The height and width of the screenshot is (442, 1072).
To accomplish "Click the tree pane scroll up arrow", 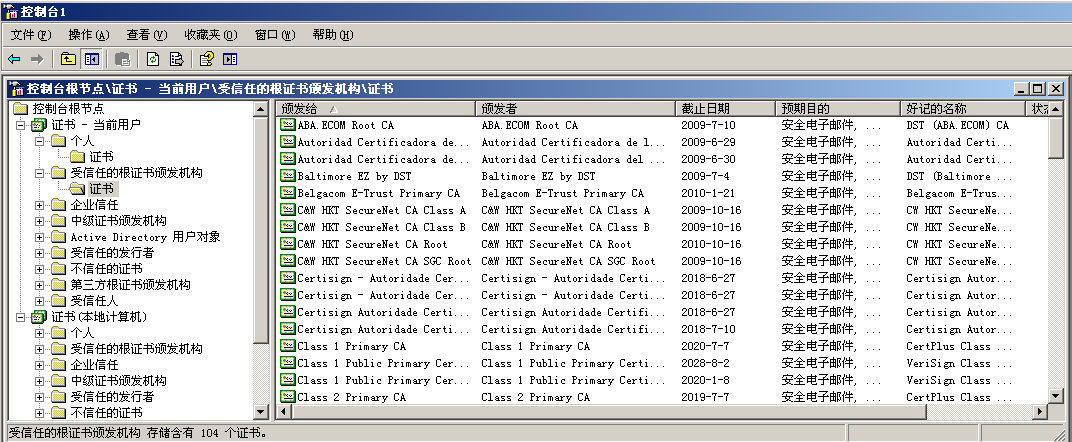I will pyautogui.click(x=260, y=109).
